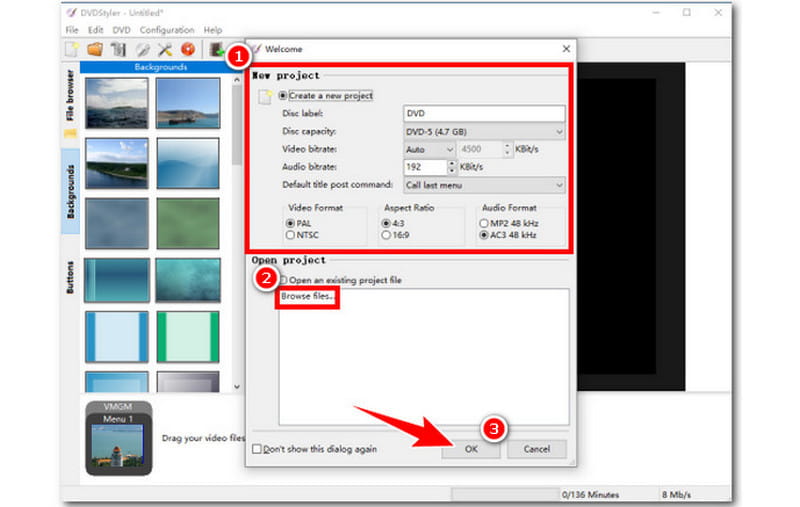
Task: Click the yellow folder icon under File browser
Action: (x=70, y=134)
